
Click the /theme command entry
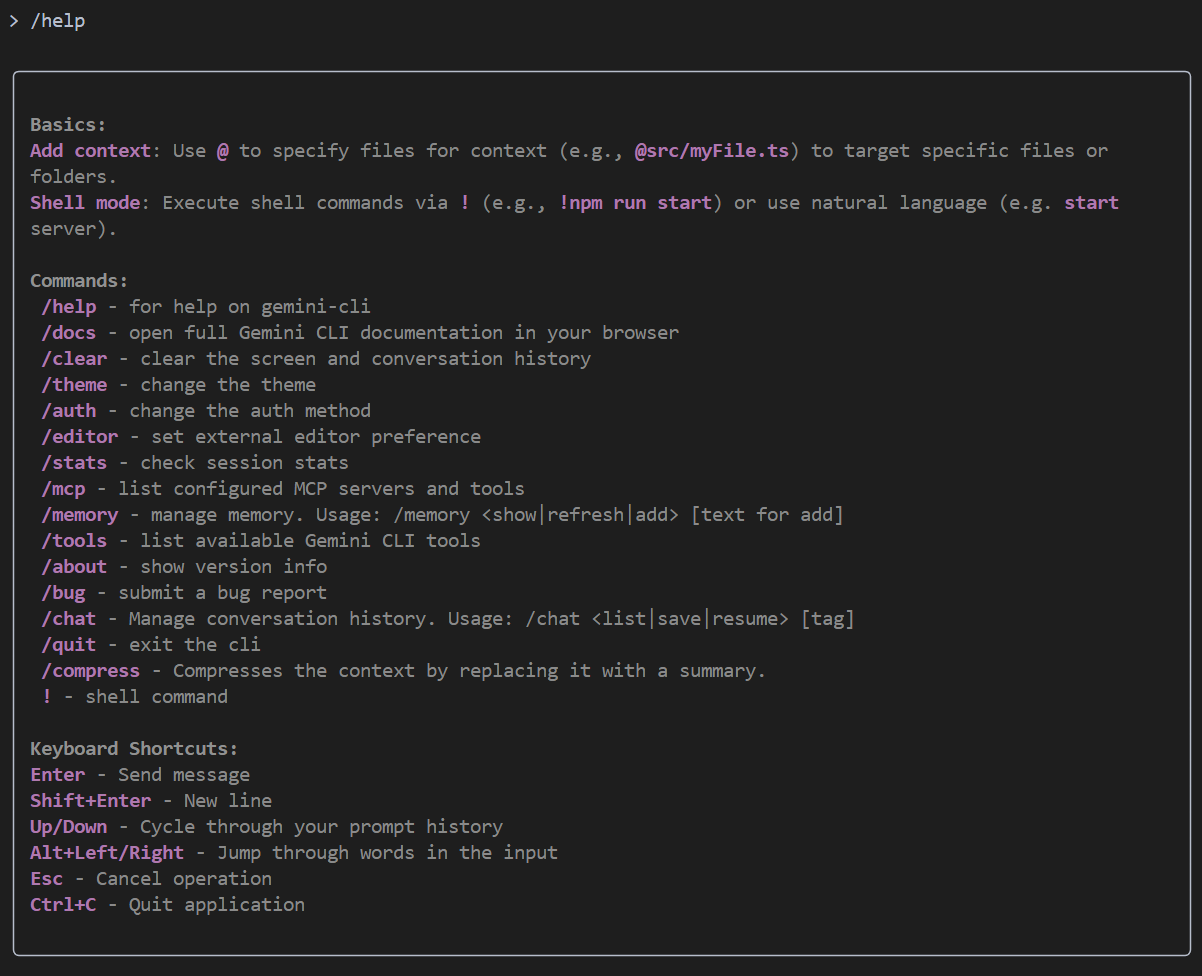point(74,385)
